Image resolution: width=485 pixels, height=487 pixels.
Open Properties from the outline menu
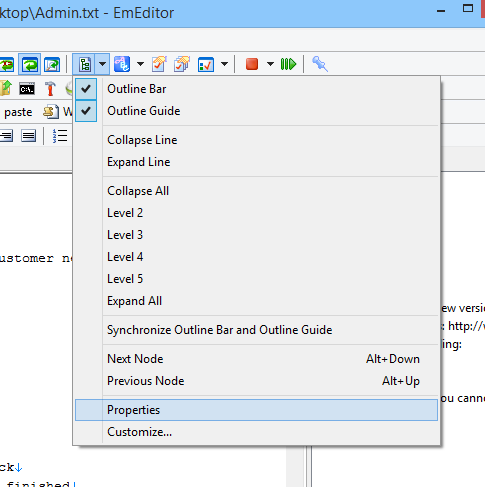point(256,410)
